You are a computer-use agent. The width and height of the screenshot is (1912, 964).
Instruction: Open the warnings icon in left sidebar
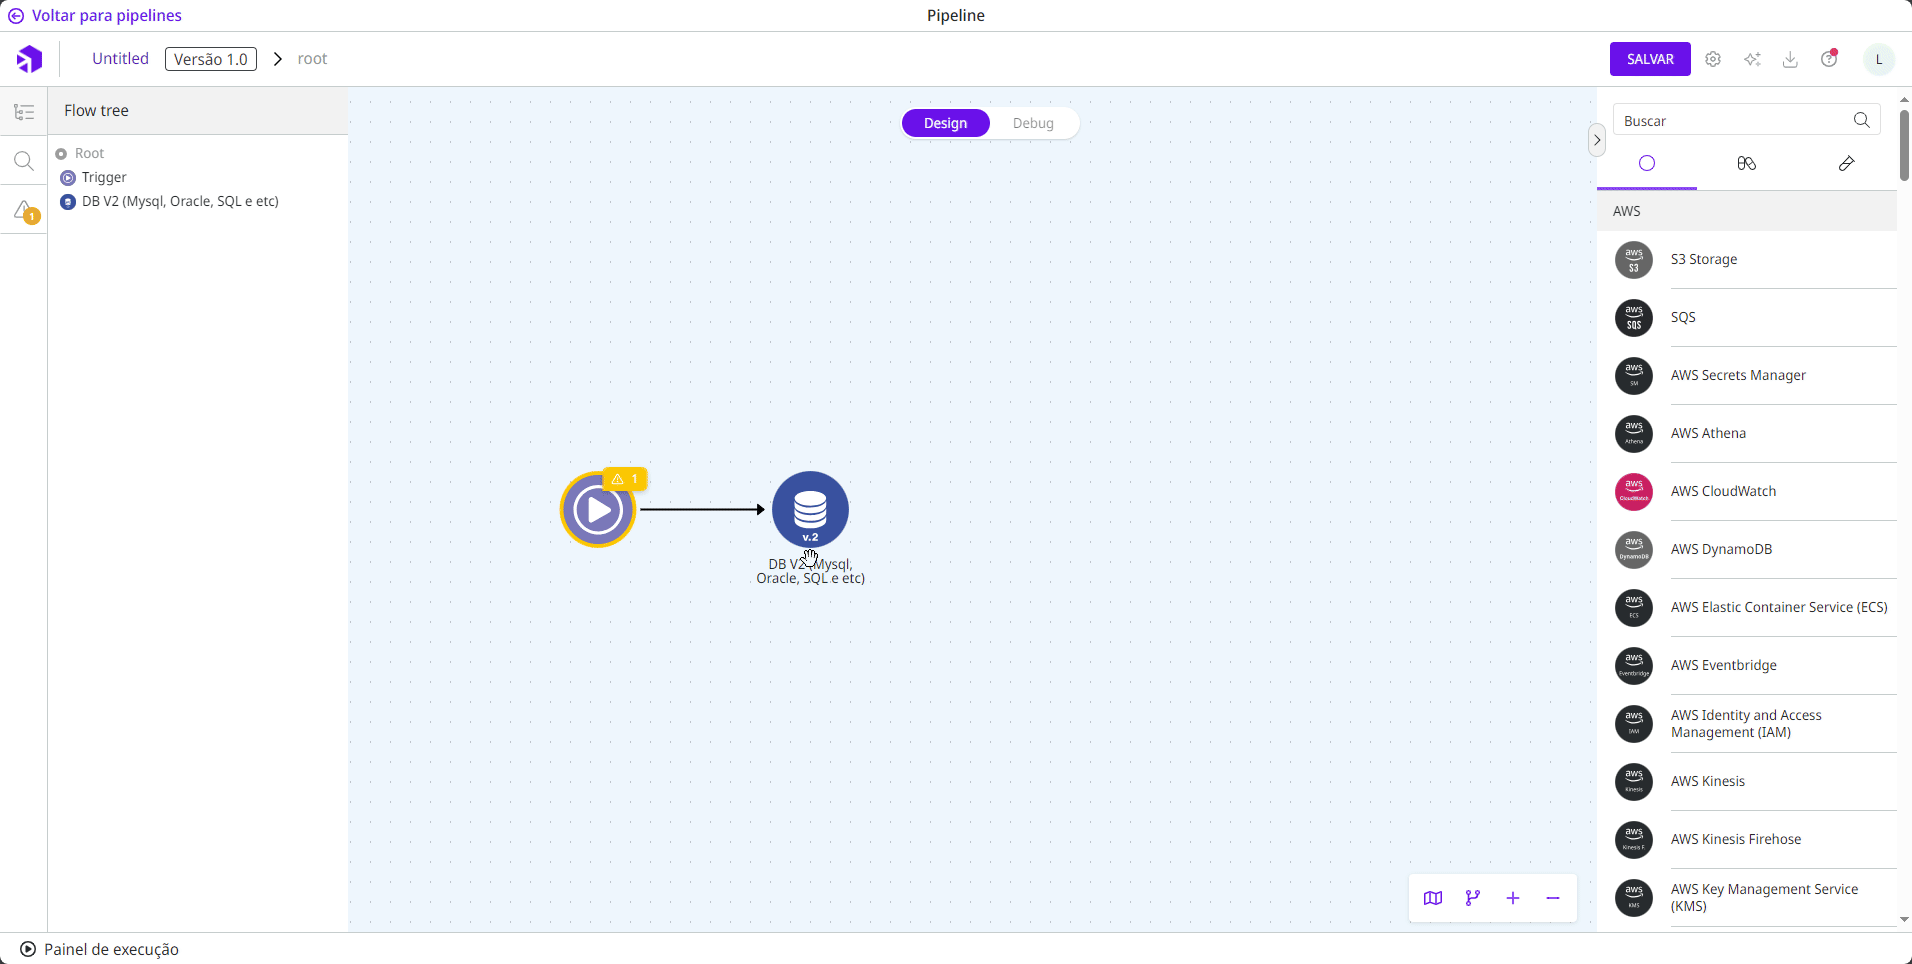[24, 211]
